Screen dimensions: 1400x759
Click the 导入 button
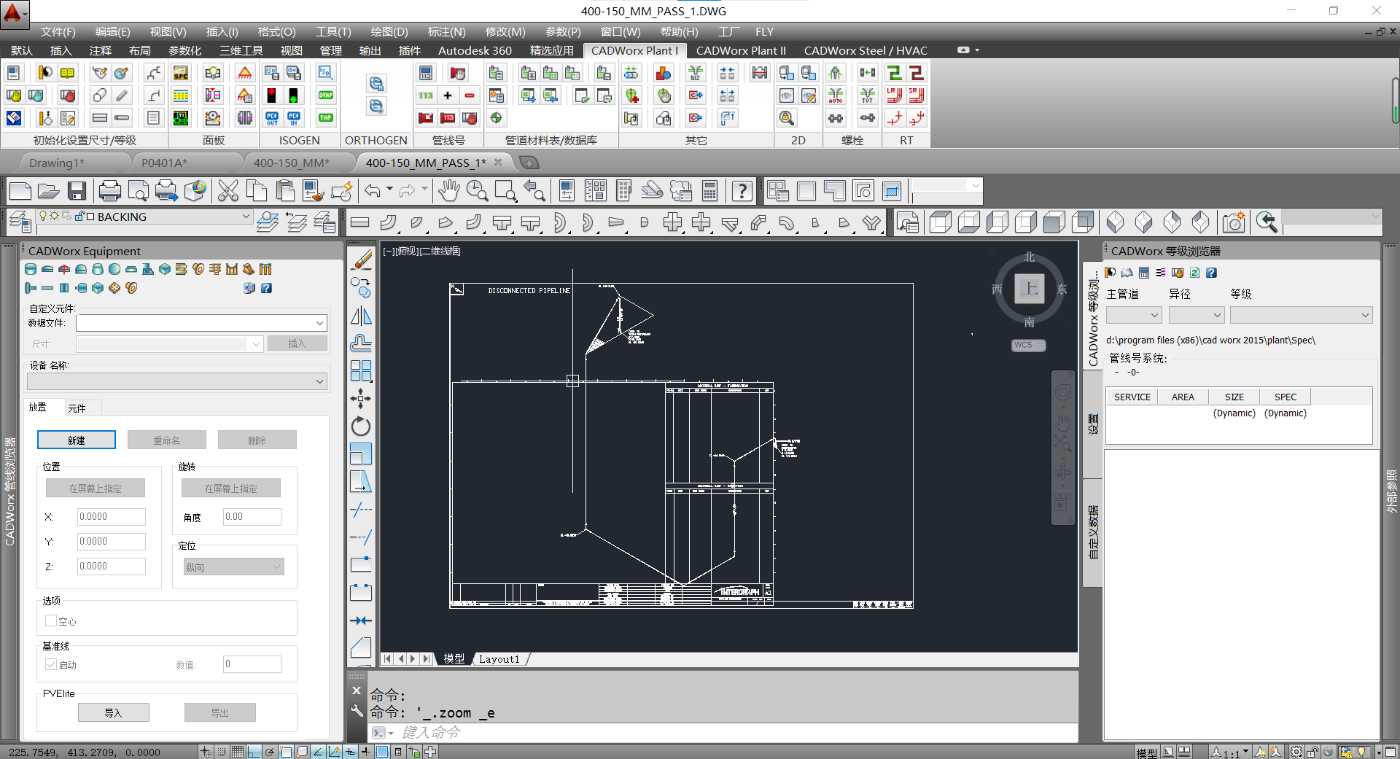[113, 712]
